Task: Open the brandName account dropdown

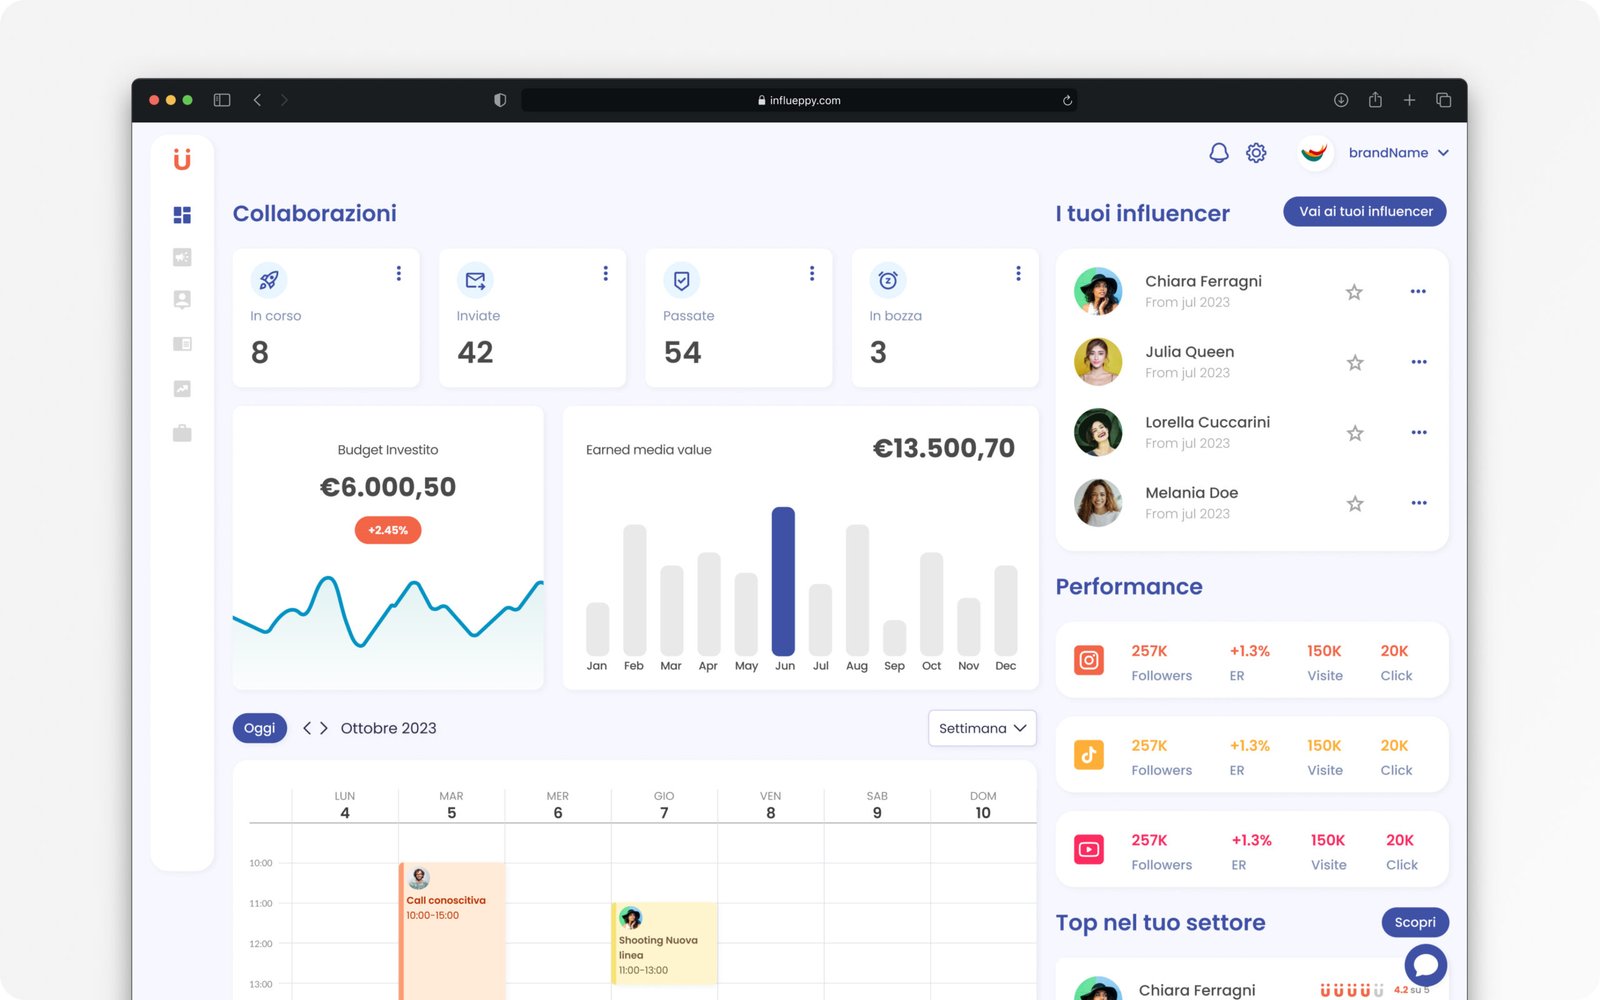Action: (x=1398, y=153)
